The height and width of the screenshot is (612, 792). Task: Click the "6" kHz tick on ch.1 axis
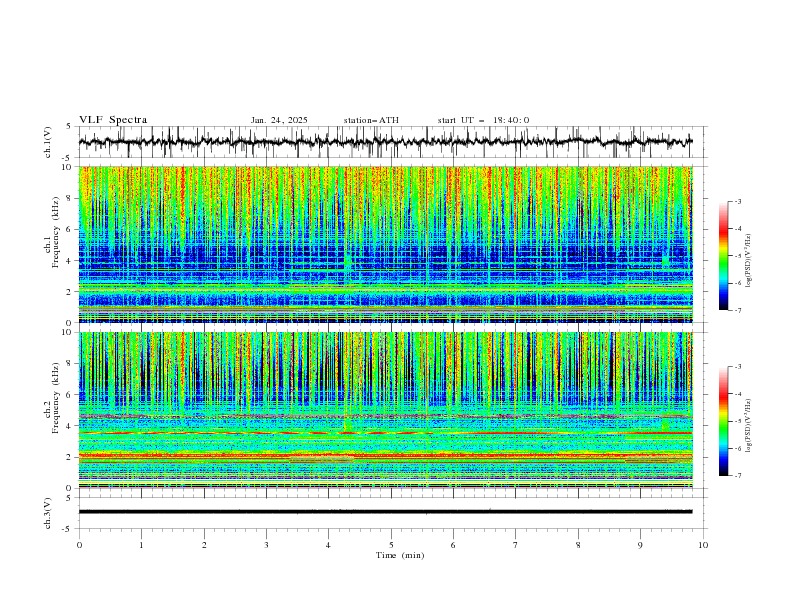[70, 229]
